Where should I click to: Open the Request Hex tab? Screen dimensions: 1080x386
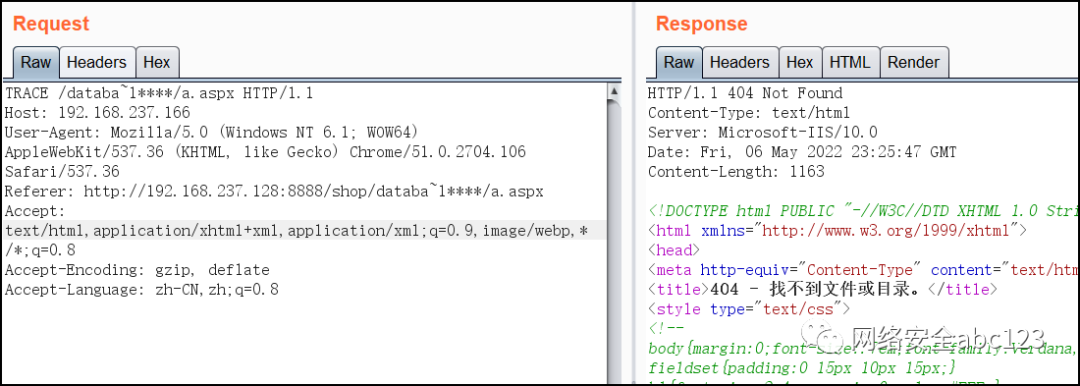[x=157, y=63]
